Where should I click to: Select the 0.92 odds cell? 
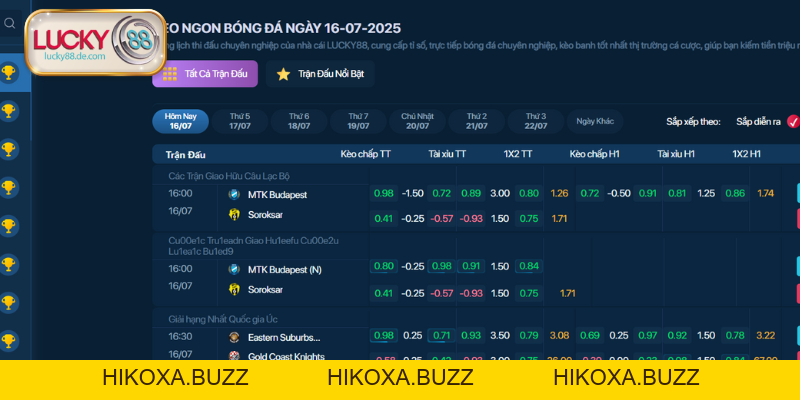tap(677, 335)
